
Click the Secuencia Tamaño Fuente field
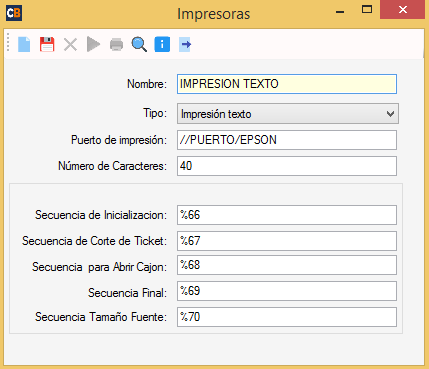287,317
